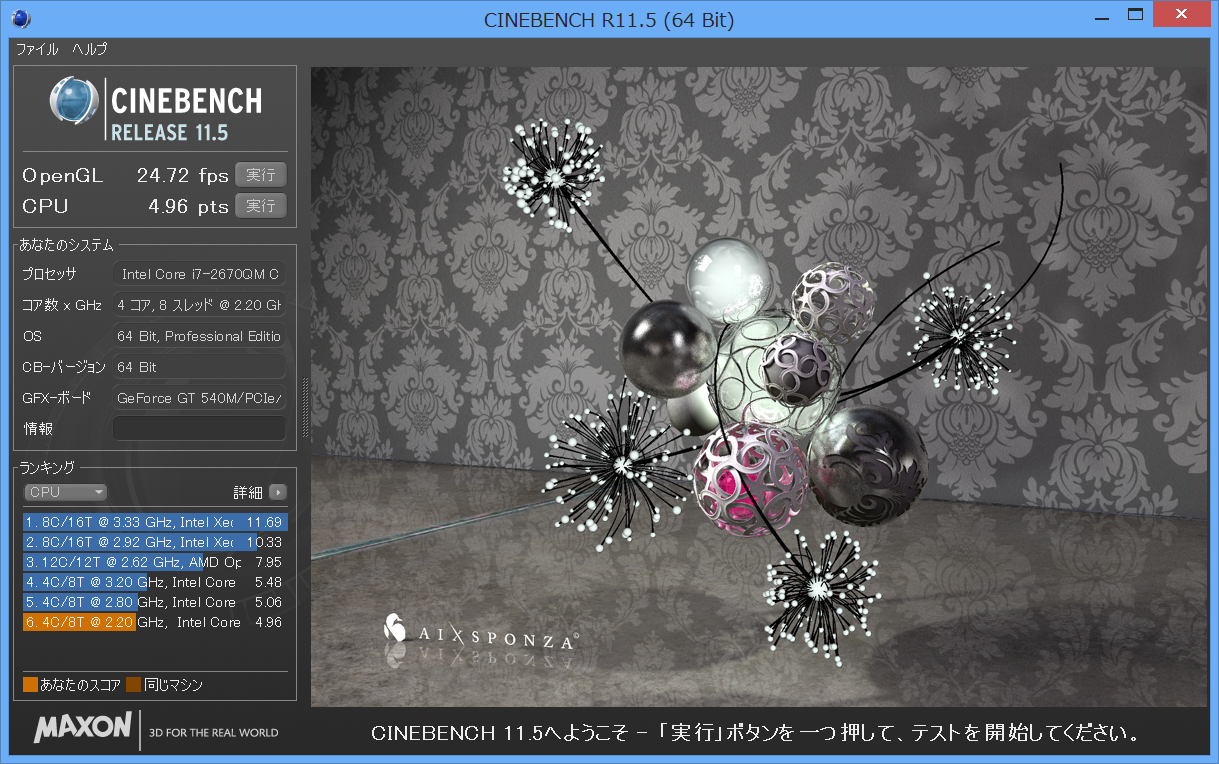Run the OpenGL test with its 実行 button
The height and width of the screenshot is (764, 1219).
point(261,175)
